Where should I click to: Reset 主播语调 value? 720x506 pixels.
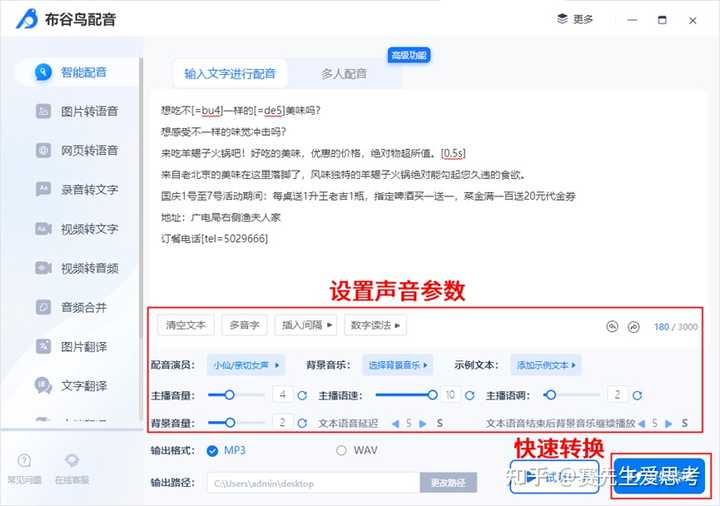coord(637,395)
